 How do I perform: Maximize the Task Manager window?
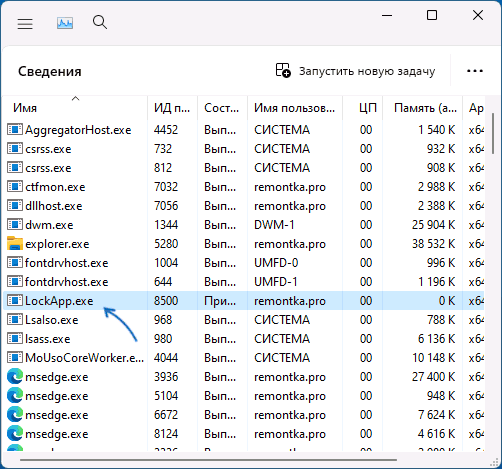[432, 15]
